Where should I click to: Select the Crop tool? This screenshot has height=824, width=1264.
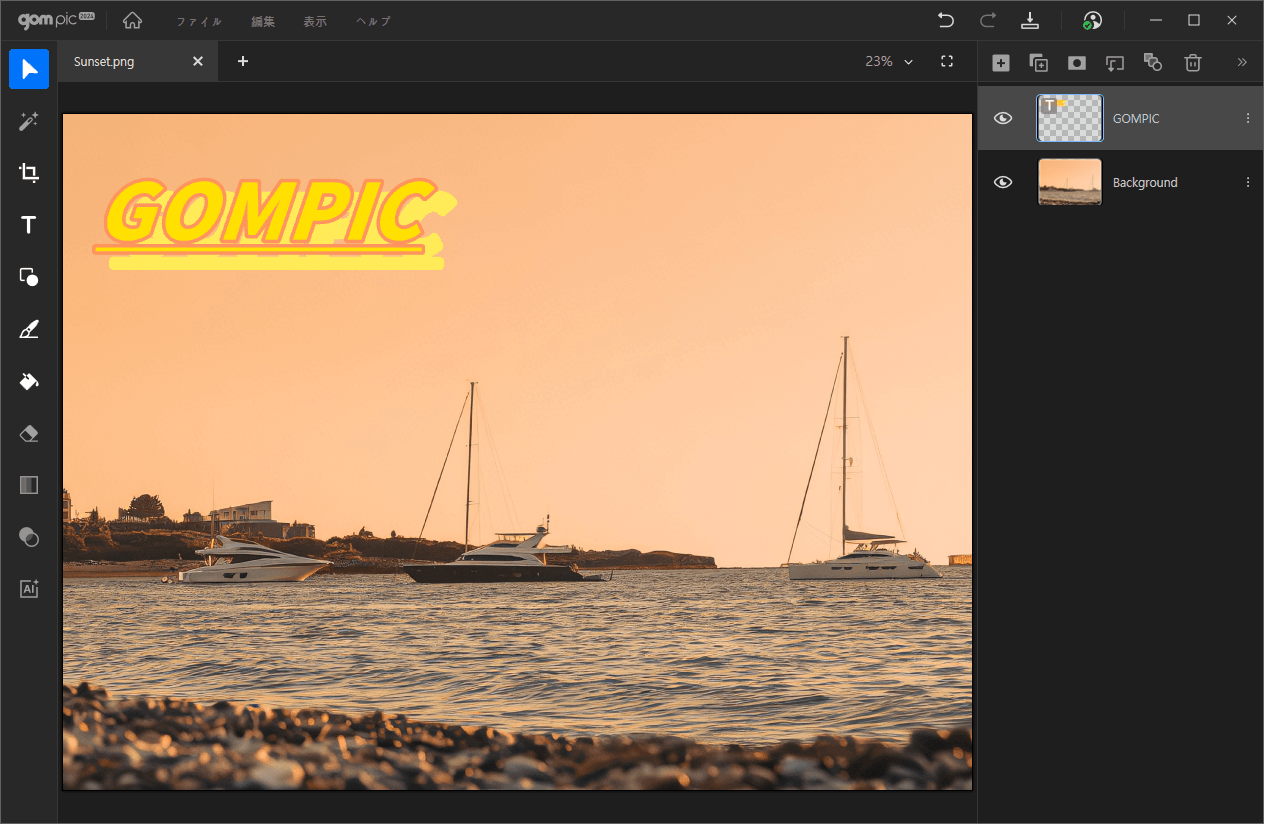[x=29, y=173]
